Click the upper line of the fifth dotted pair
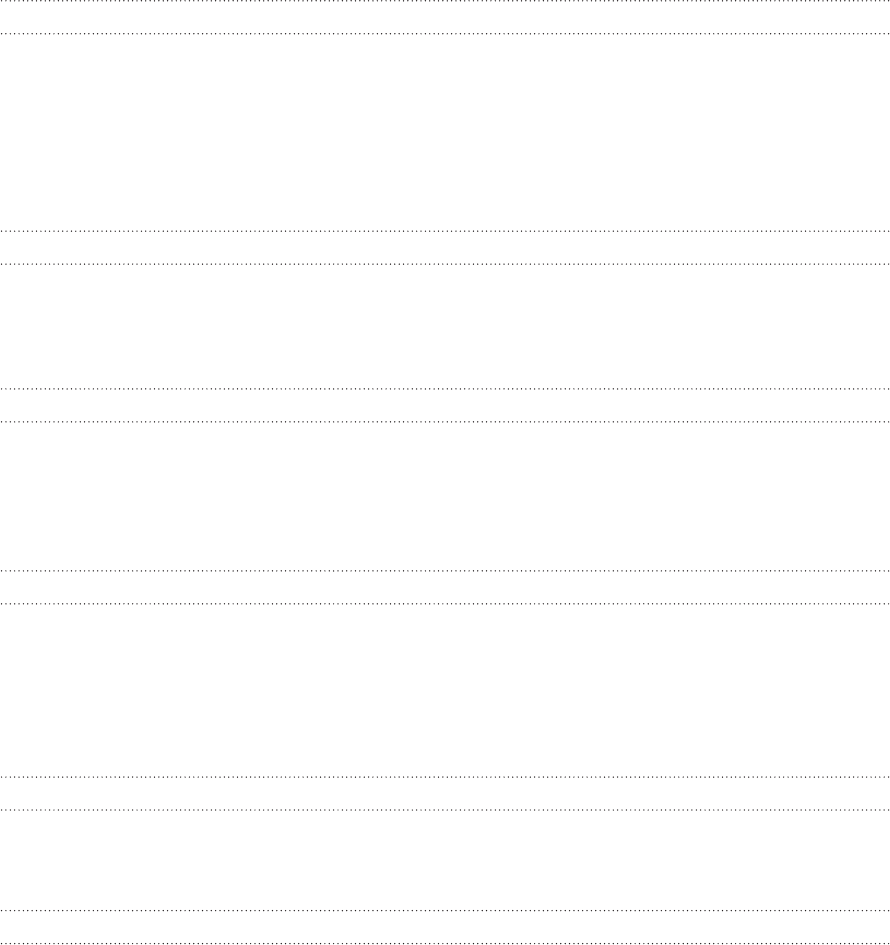This screenshot has height=945, width=890. pyautogui.click(x=445, y=777)
